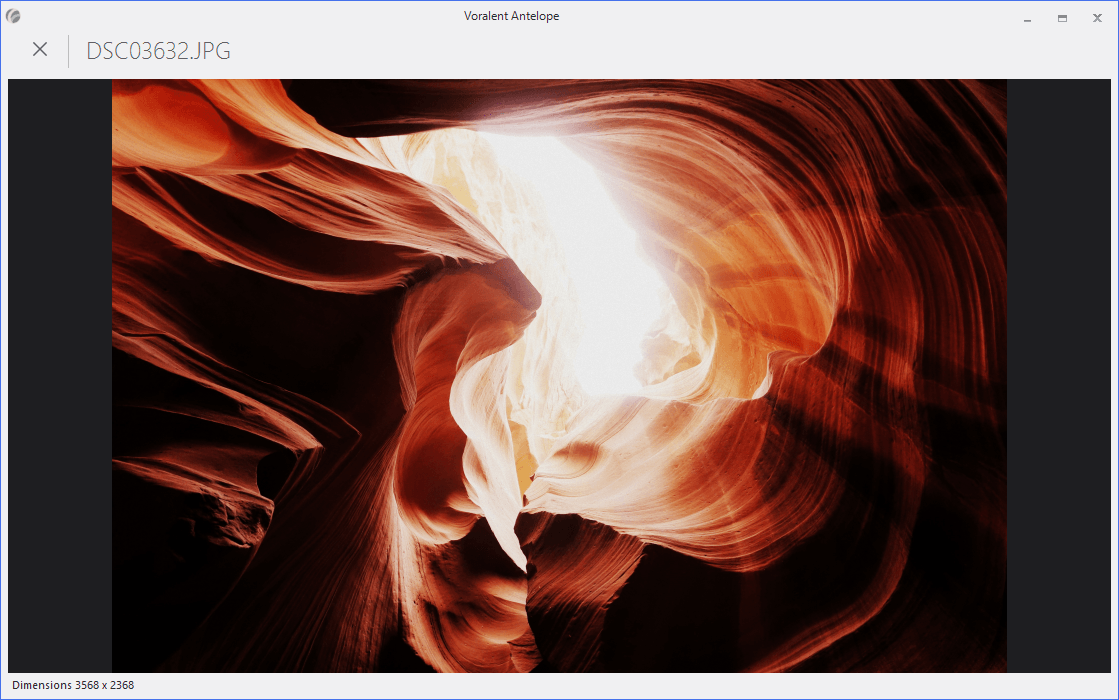Close the Voralent Antelope window

coord(1097,18)
